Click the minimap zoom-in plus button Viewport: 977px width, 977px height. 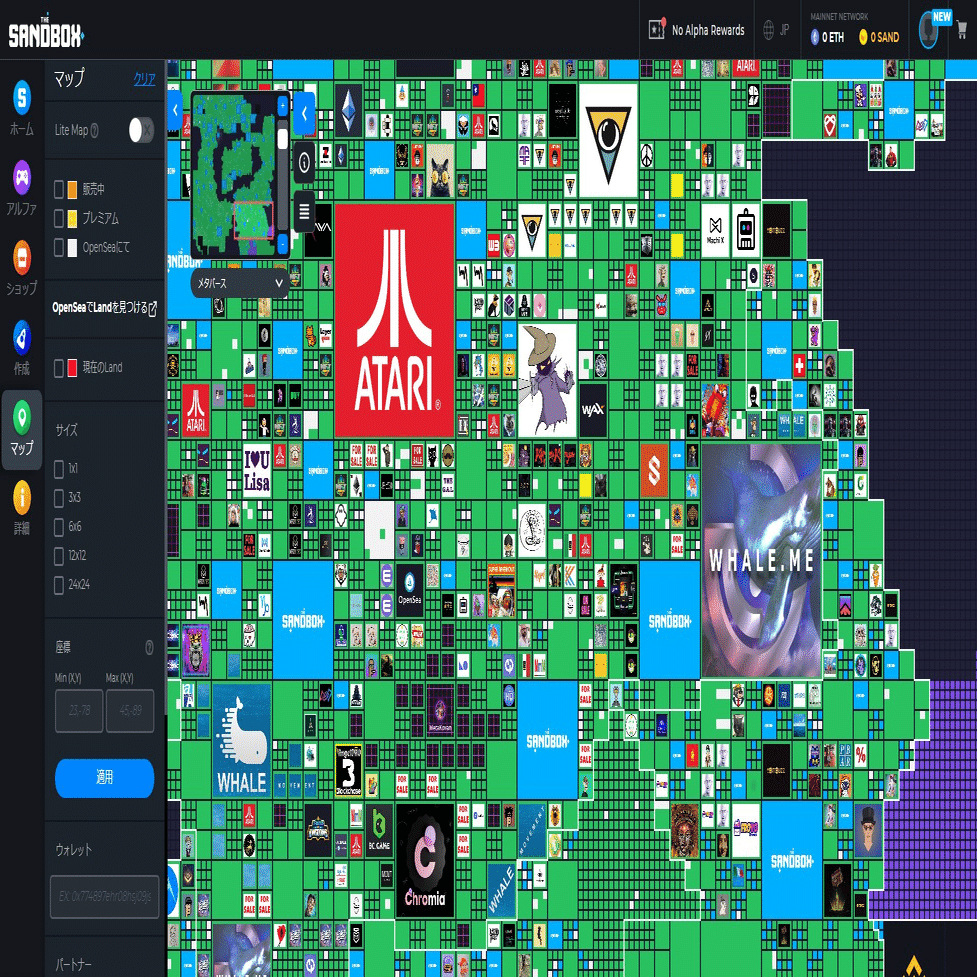[282, 106]
